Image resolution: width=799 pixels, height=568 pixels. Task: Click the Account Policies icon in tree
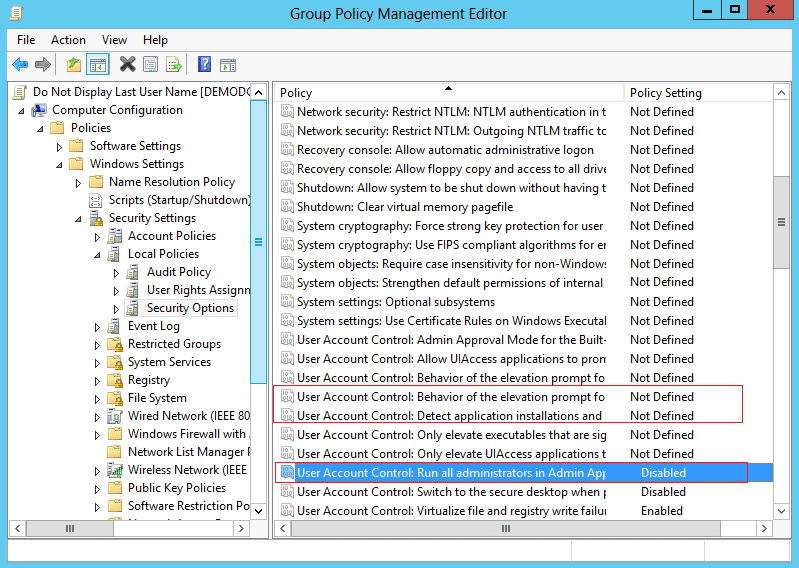tap(115, 236)
